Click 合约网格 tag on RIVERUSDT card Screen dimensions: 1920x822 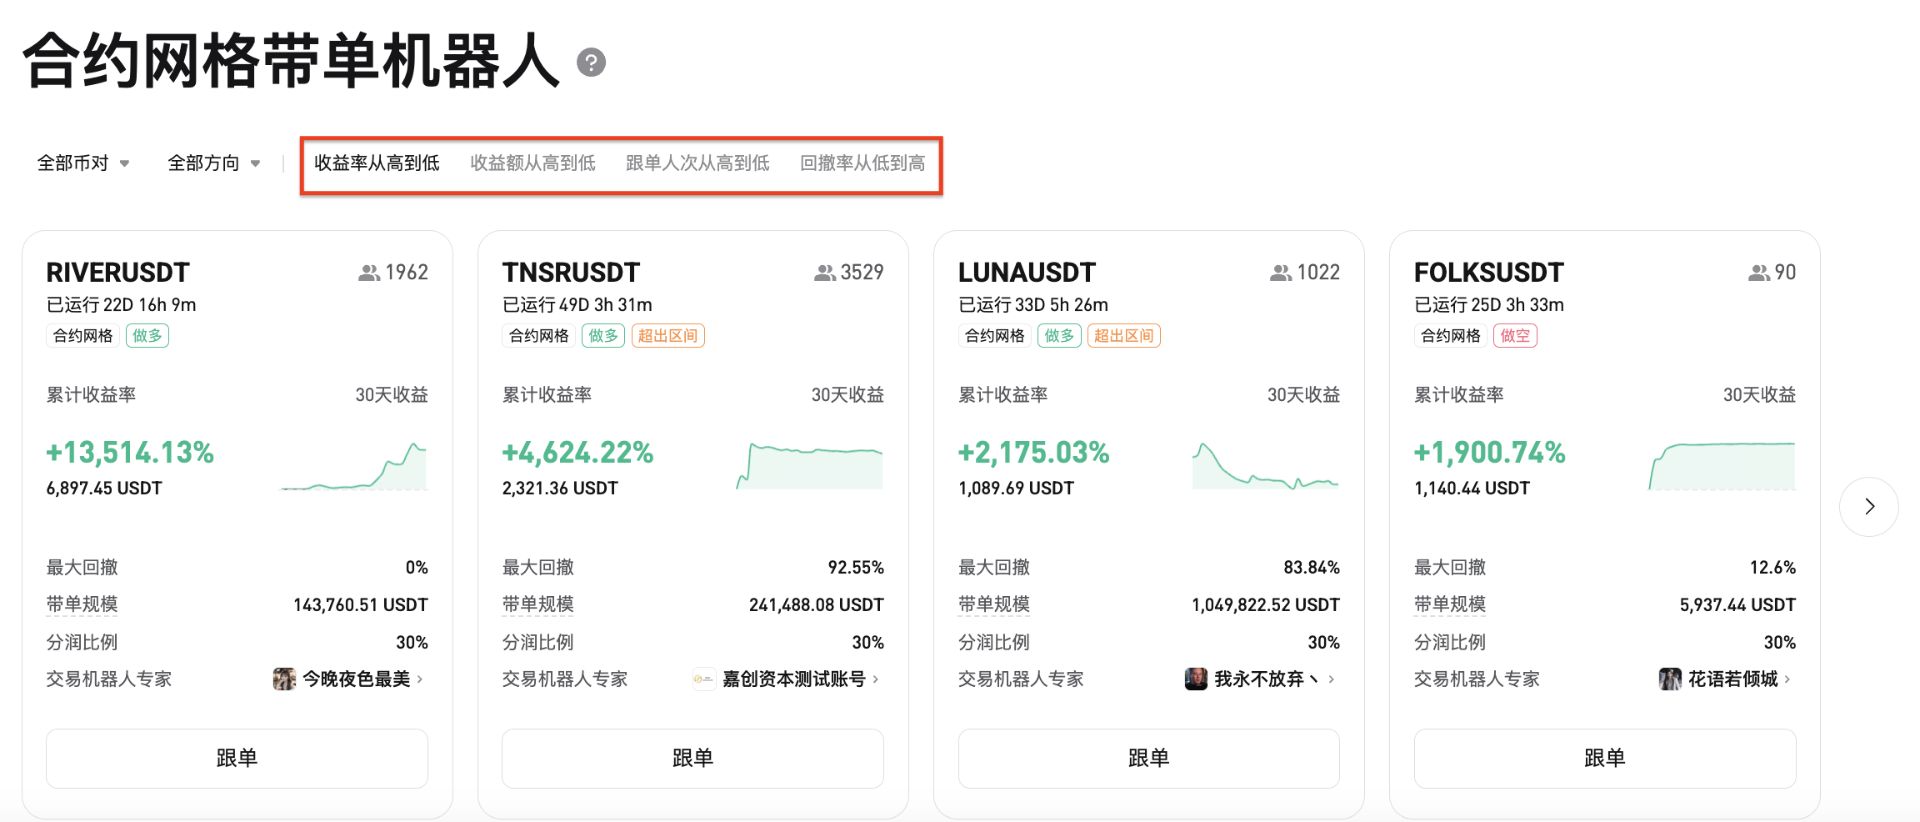83,336
